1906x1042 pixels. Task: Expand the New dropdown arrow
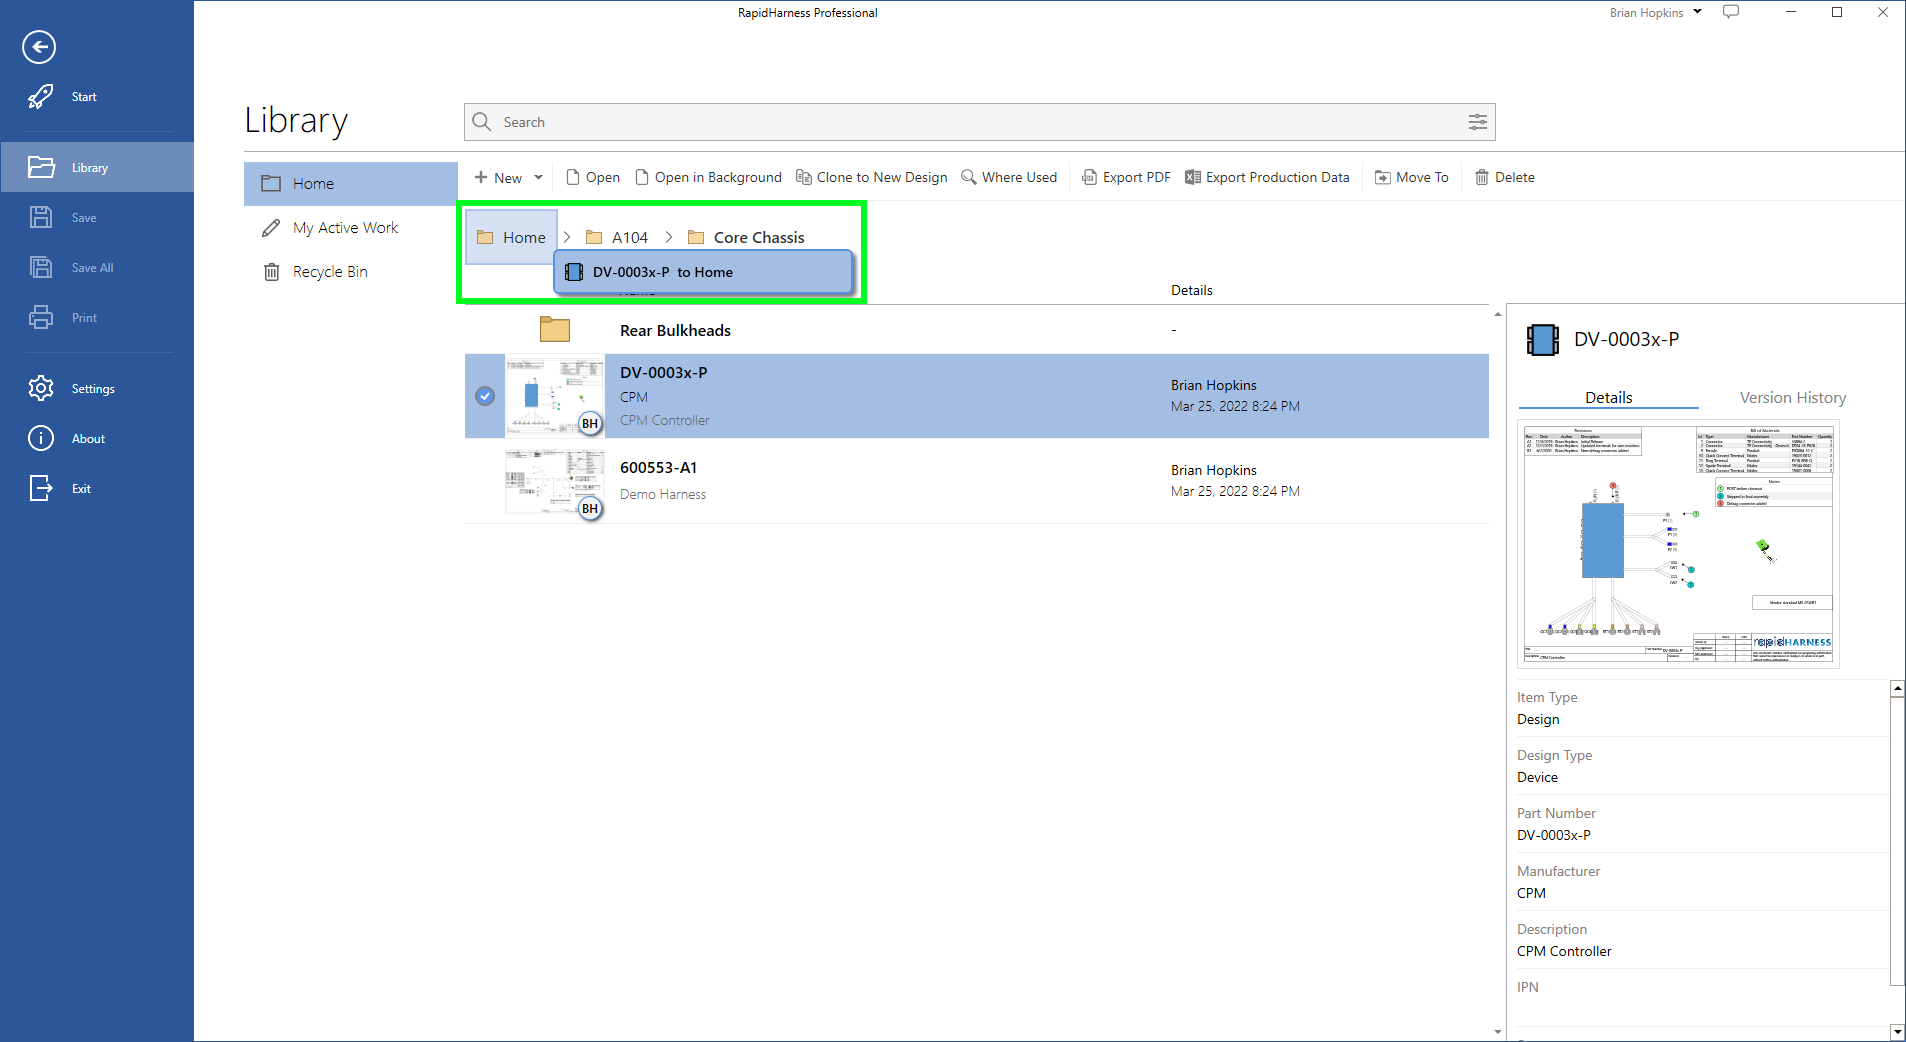click(538, 177)
